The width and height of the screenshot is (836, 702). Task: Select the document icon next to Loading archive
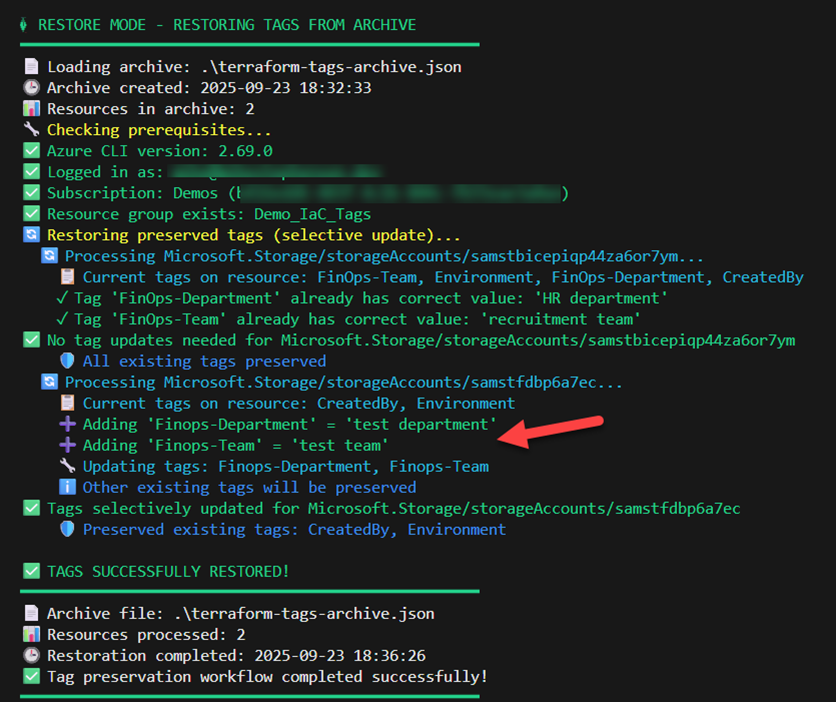pyautogui.click(x=30, y=66)
